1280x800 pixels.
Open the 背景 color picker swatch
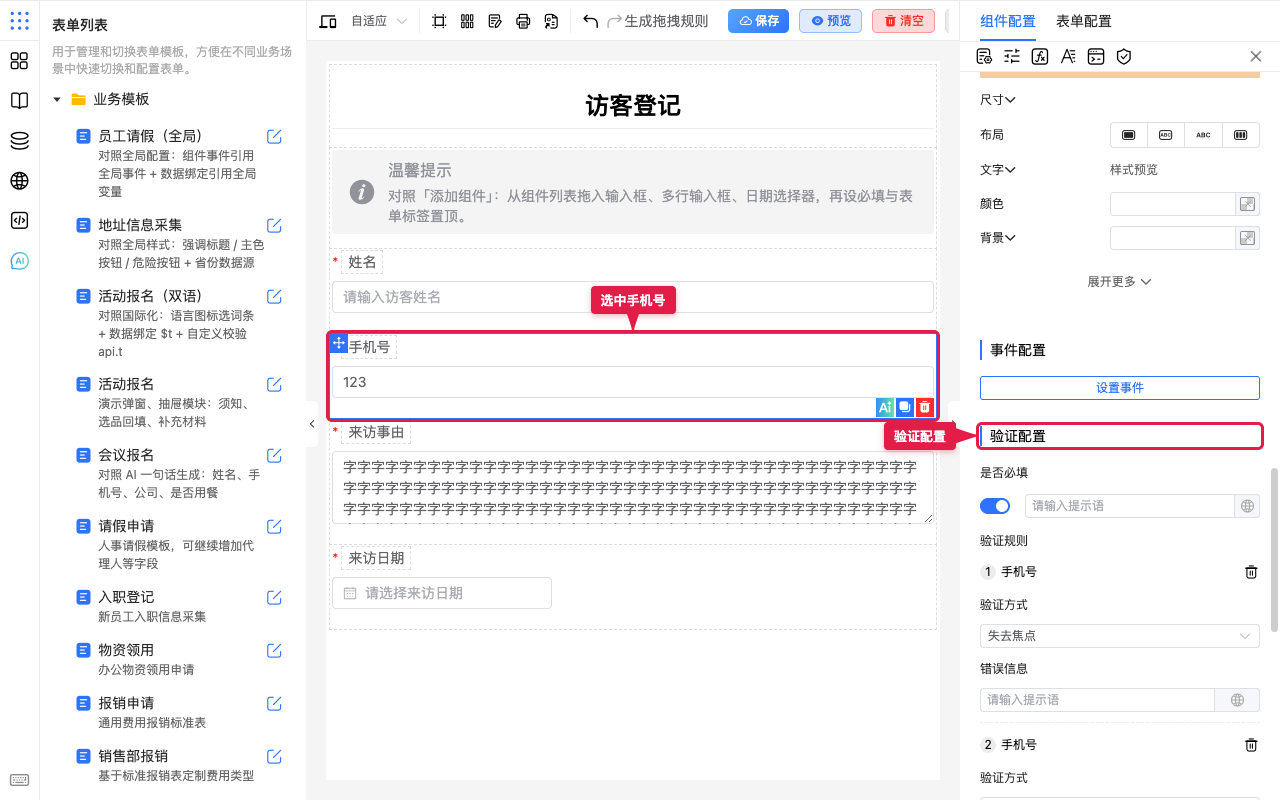click(1247, 238)
